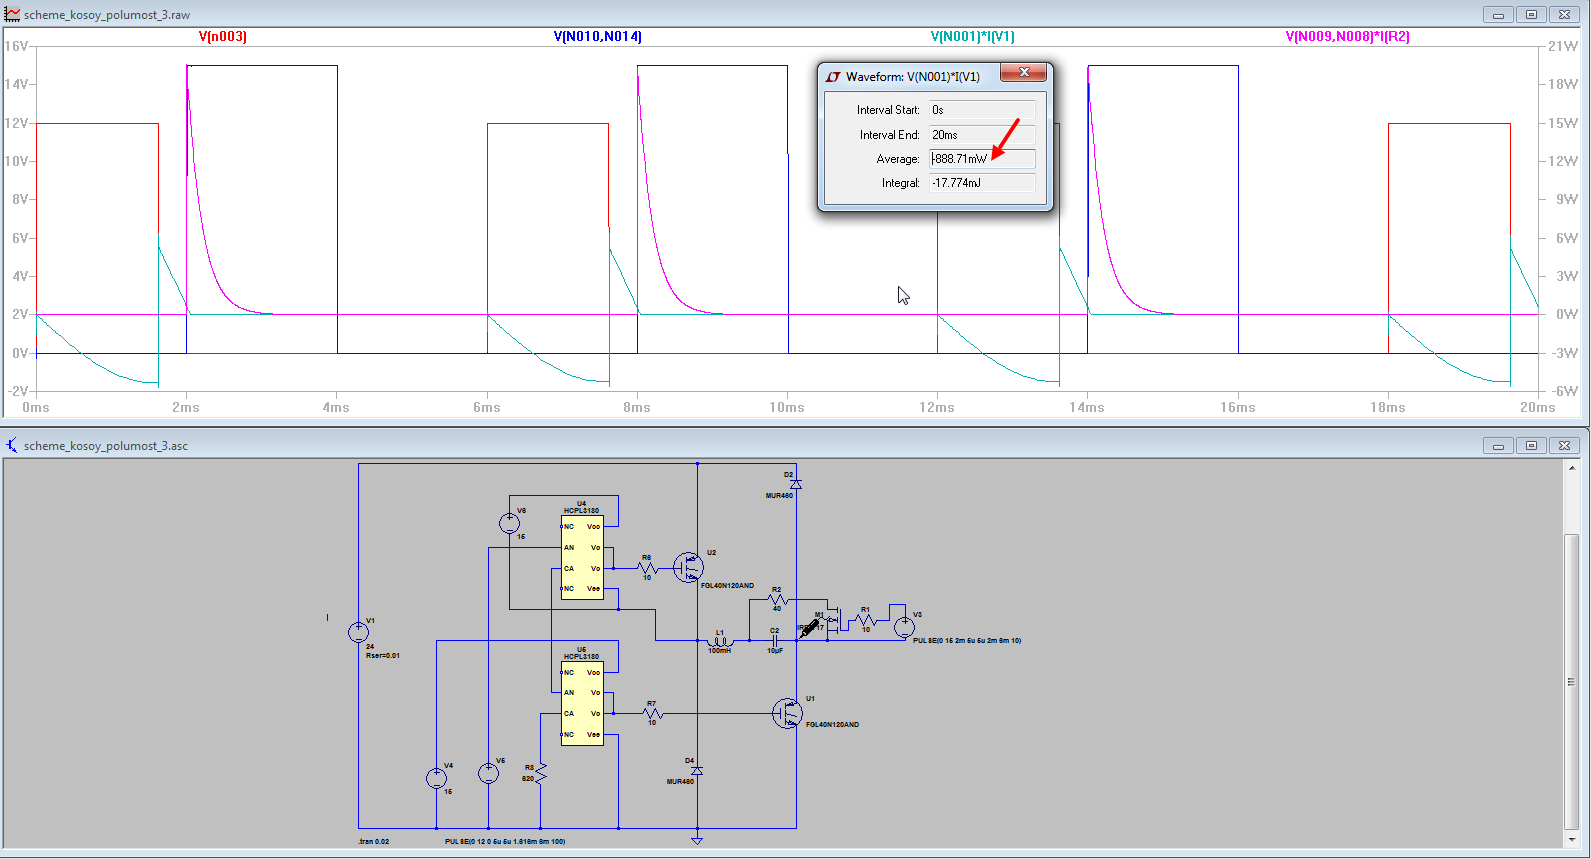Screen dimensions: 1591x859
Task: Click the L1 100mH inductor symbol
Action: 720,641
